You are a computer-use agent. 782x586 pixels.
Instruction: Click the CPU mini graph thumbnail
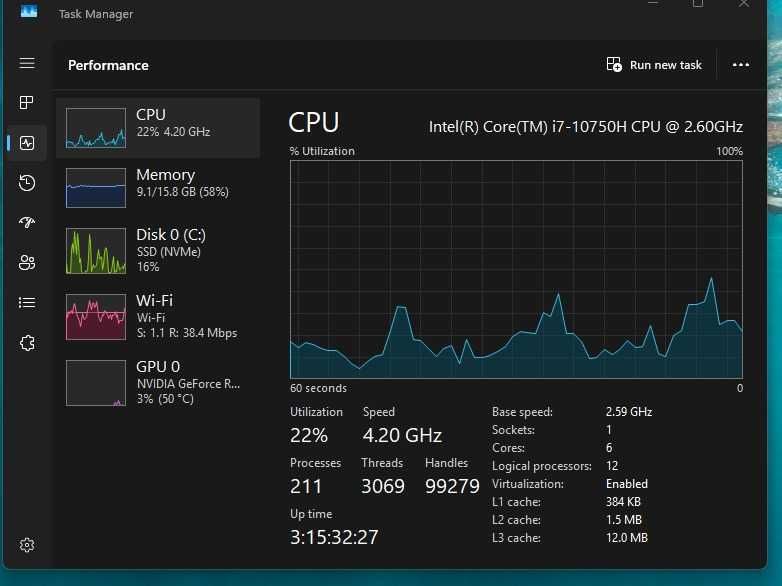pyautogui.click(x=96, y=128)
